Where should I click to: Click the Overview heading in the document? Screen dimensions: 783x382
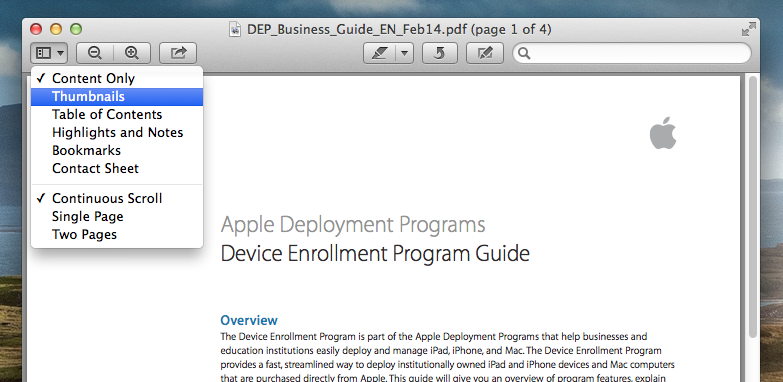tap(249, 320)
